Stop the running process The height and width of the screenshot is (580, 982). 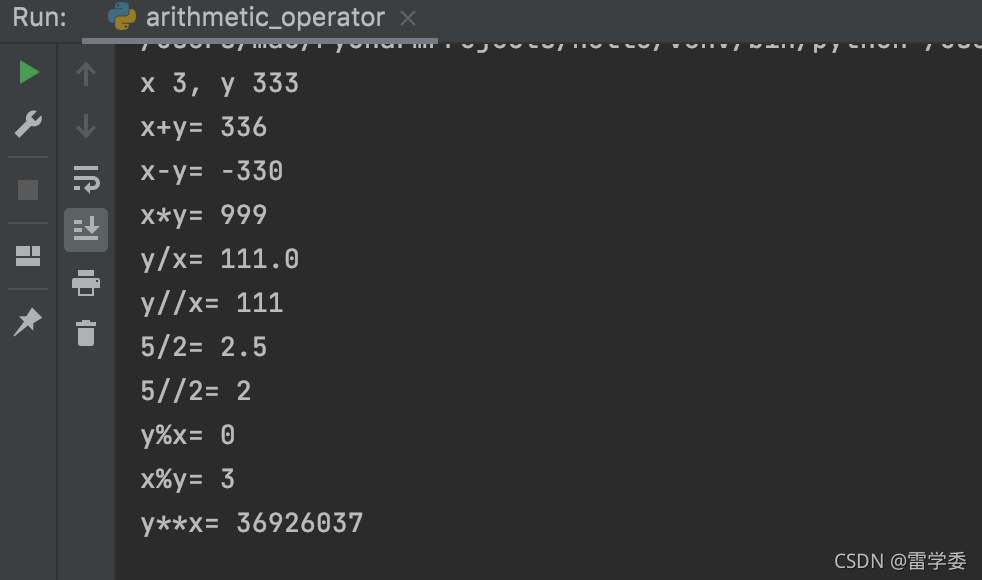28,190
